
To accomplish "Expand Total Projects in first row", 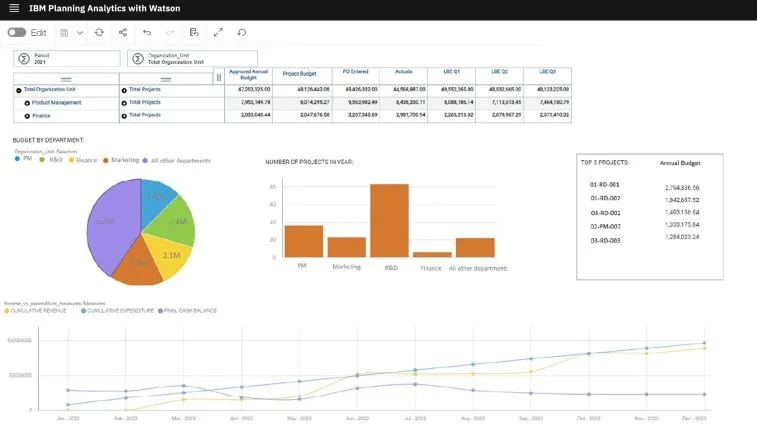I will coord(124,90).
